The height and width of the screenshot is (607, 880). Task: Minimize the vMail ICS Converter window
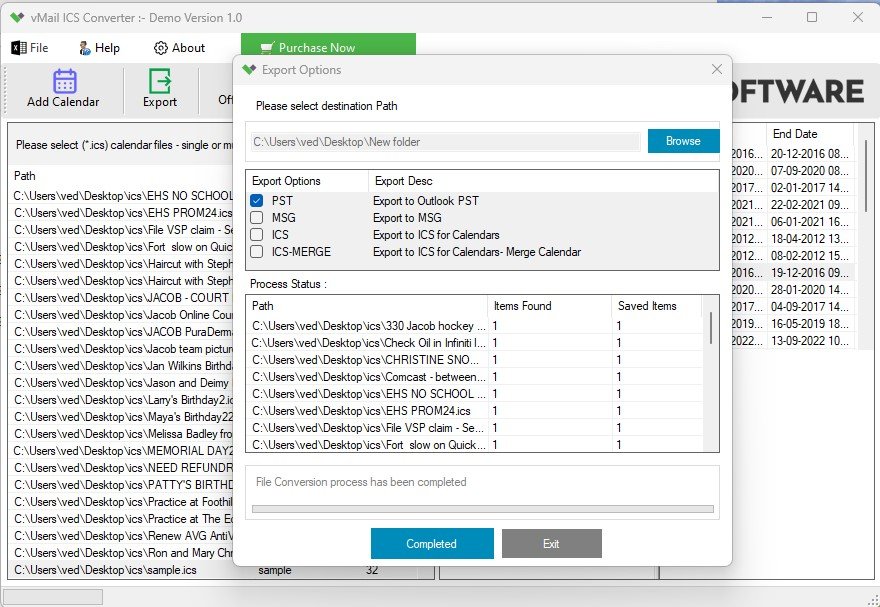tap(767, 17)
